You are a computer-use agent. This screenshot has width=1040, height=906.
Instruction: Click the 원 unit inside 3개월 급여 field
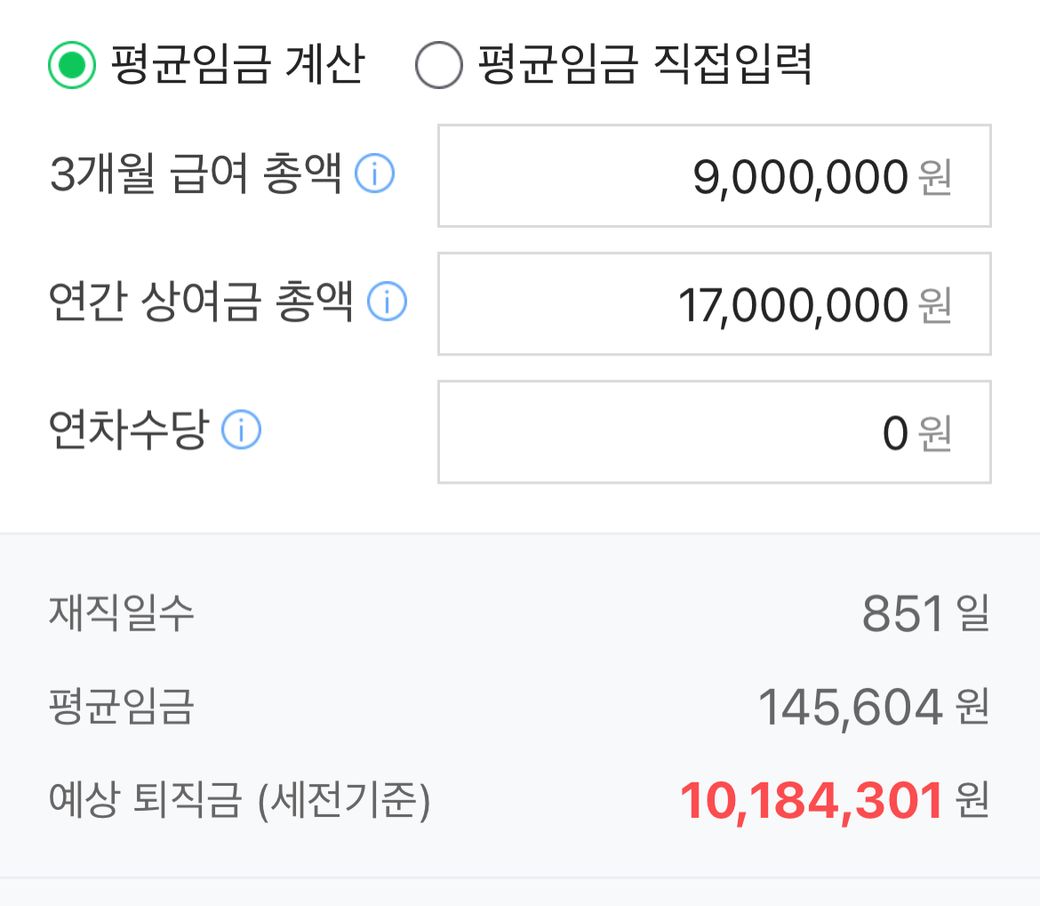click(935, 179)
